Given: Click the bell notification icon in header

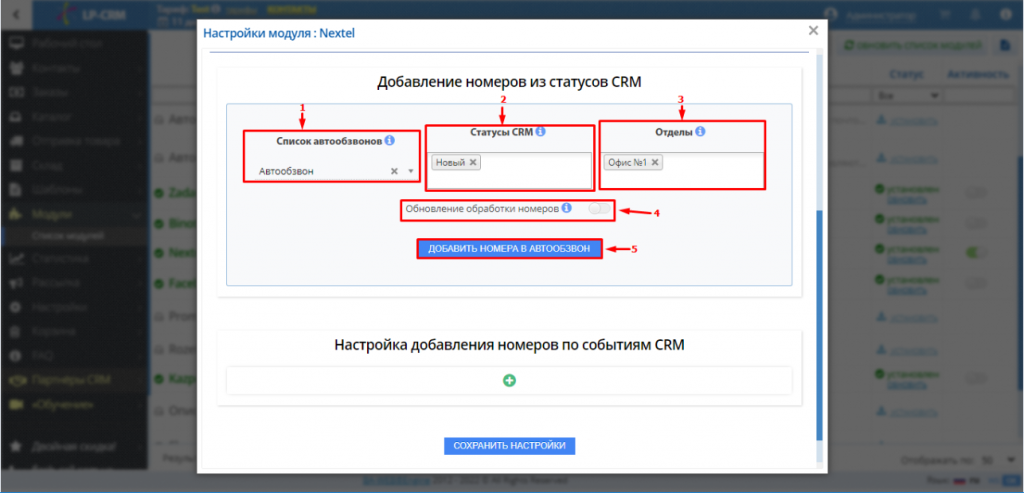Looking at the screenshot, I should [x=974, y=14].
